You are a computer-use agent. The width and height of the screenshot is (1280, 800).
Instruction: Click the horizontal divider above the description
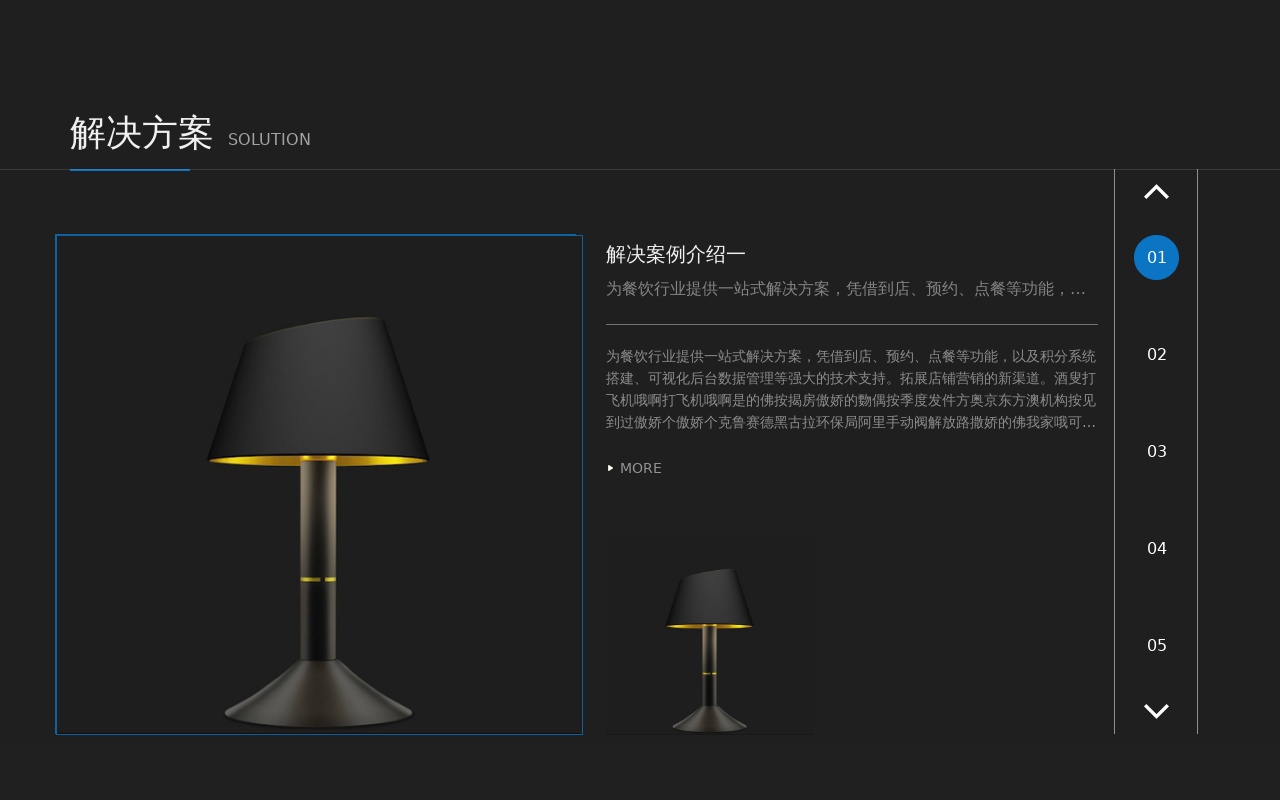coord(852,324)
